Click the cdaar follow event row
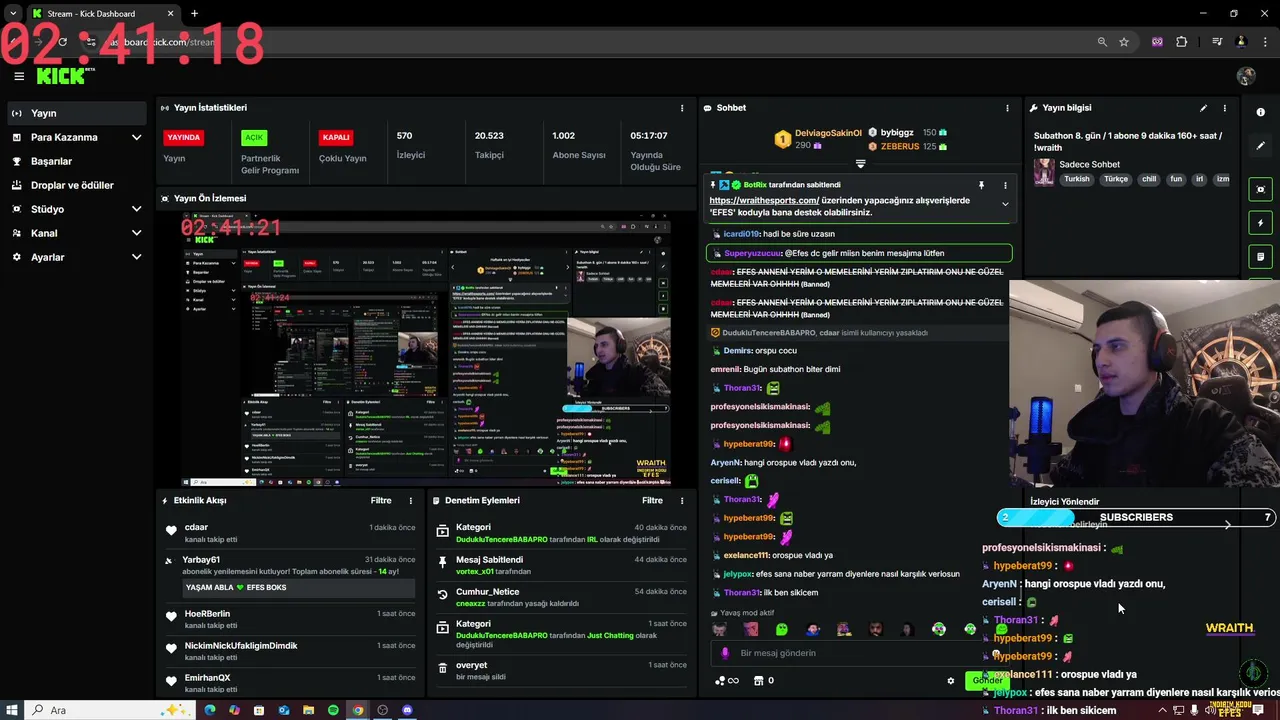The height and width of the screenshot is (720, 1280). [x=290, y=532]
